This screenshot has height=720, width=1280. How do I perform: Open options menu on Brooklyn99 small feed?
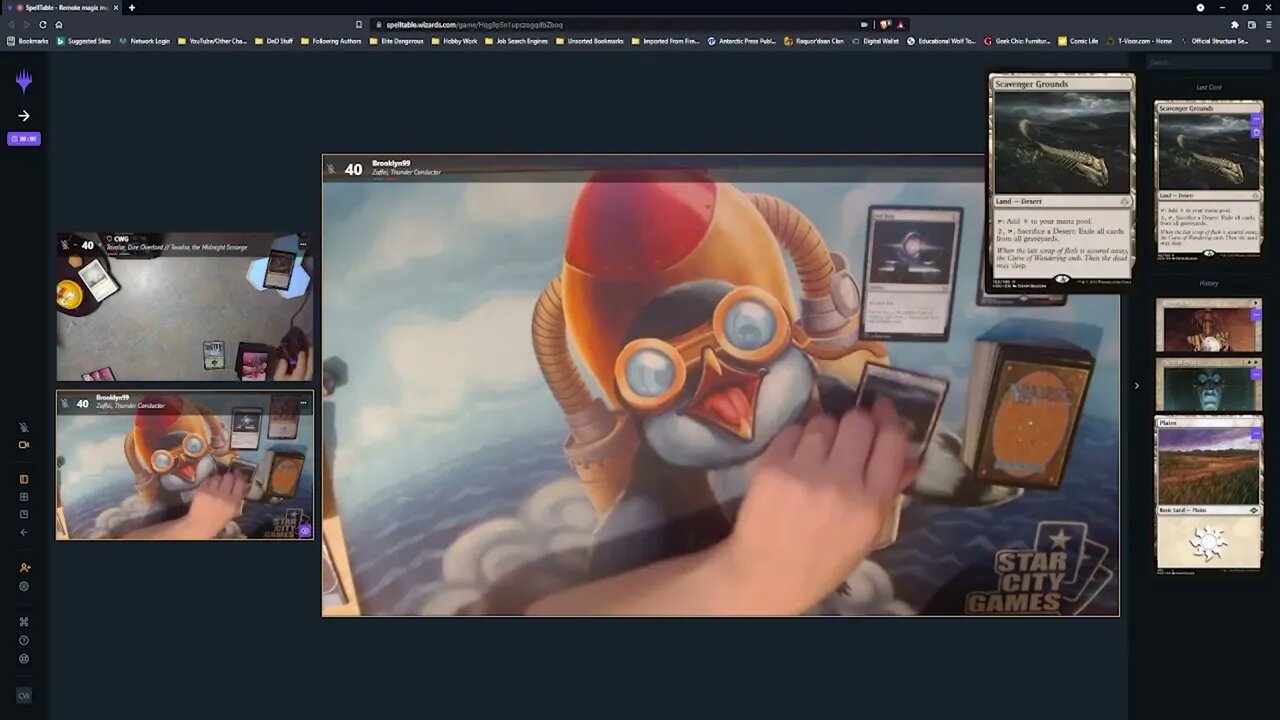pos(303,401)
